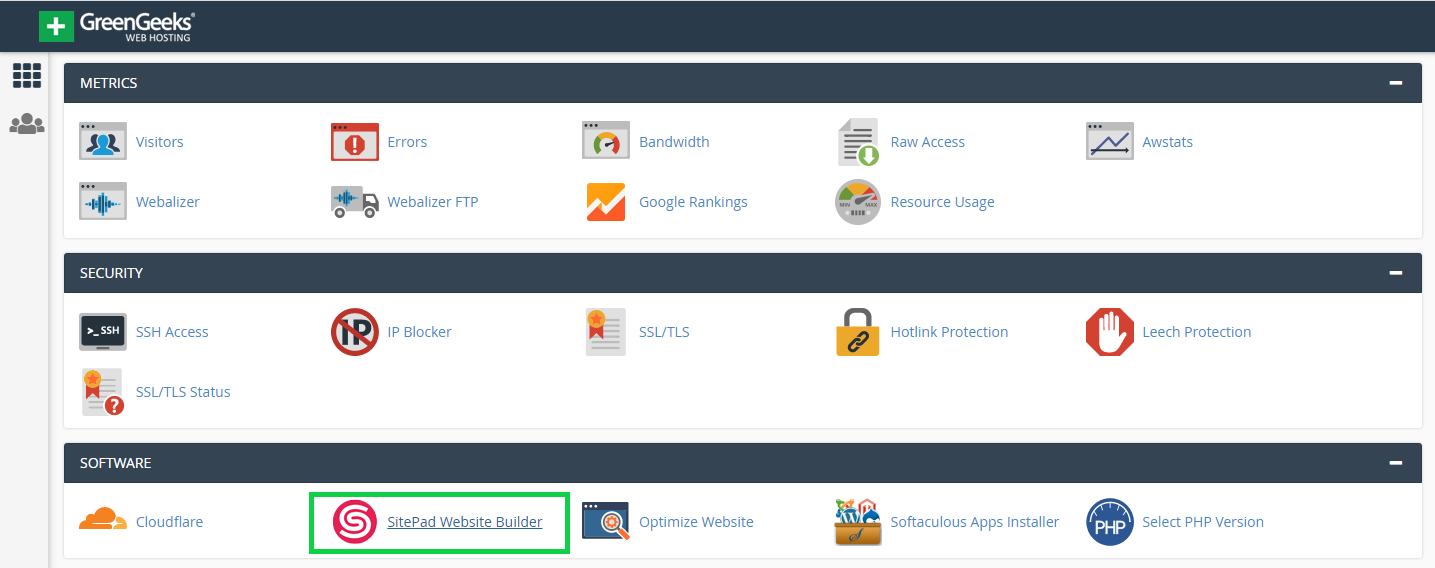Open the Google Rankings link
1435x568 pixels.
pyautogui.click(x=694, y=202)
